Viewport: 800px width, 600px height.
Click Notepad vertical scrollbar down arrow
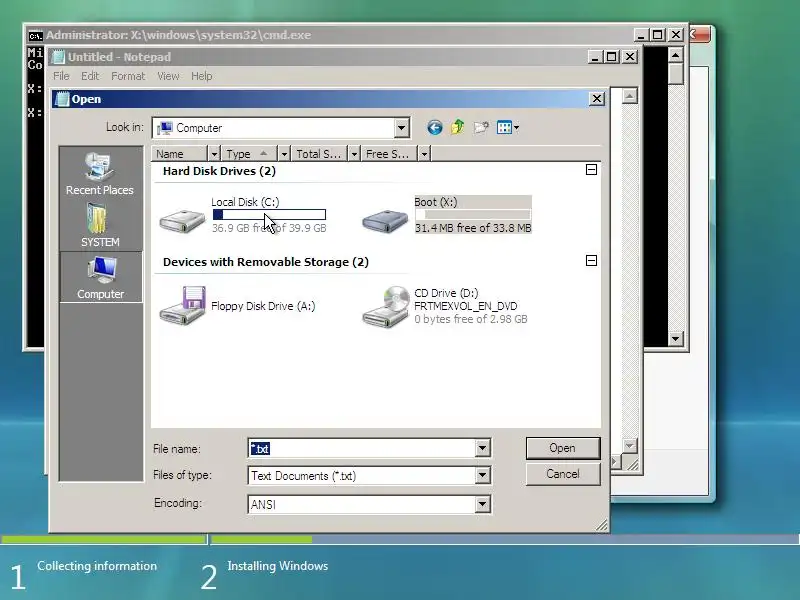(630, 446)
